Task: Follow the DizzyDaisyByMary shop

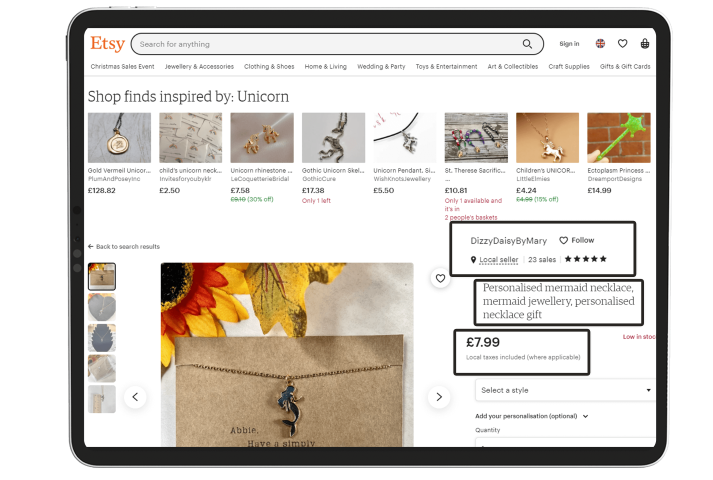Action: click(577, 240)
